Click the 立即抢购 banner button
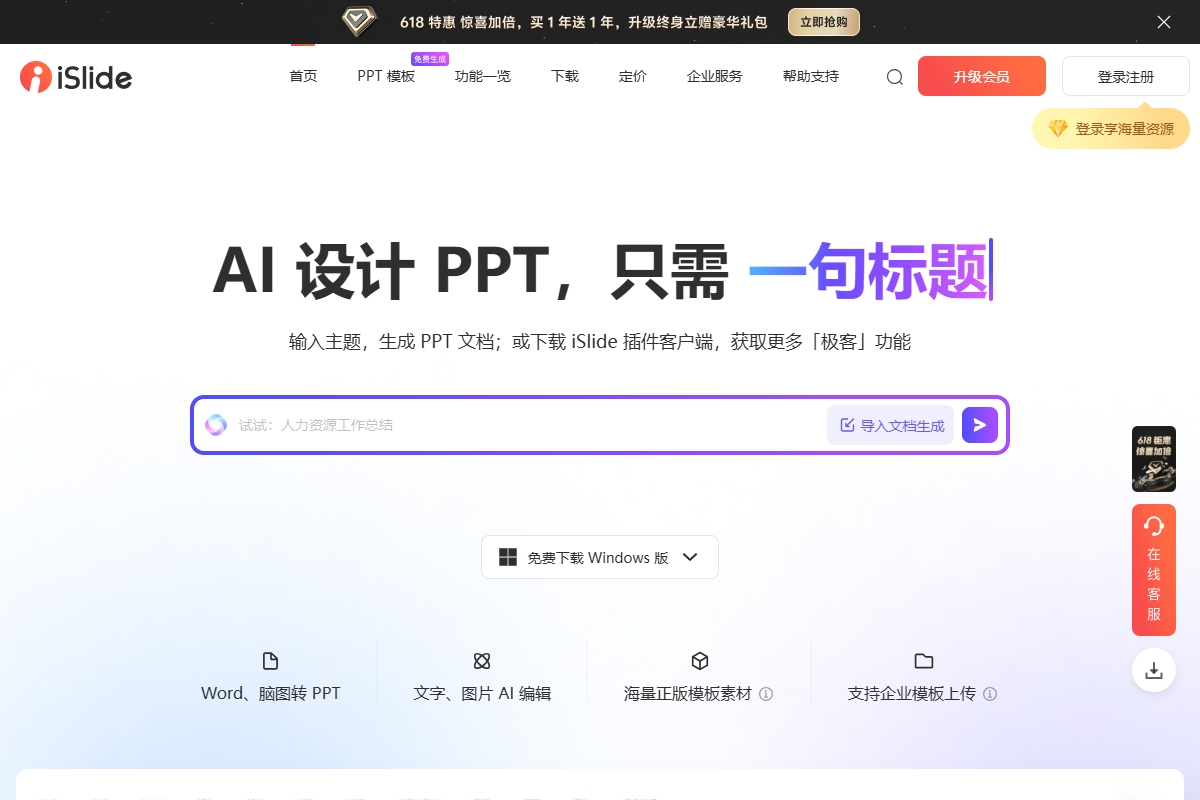 (823, 22)
